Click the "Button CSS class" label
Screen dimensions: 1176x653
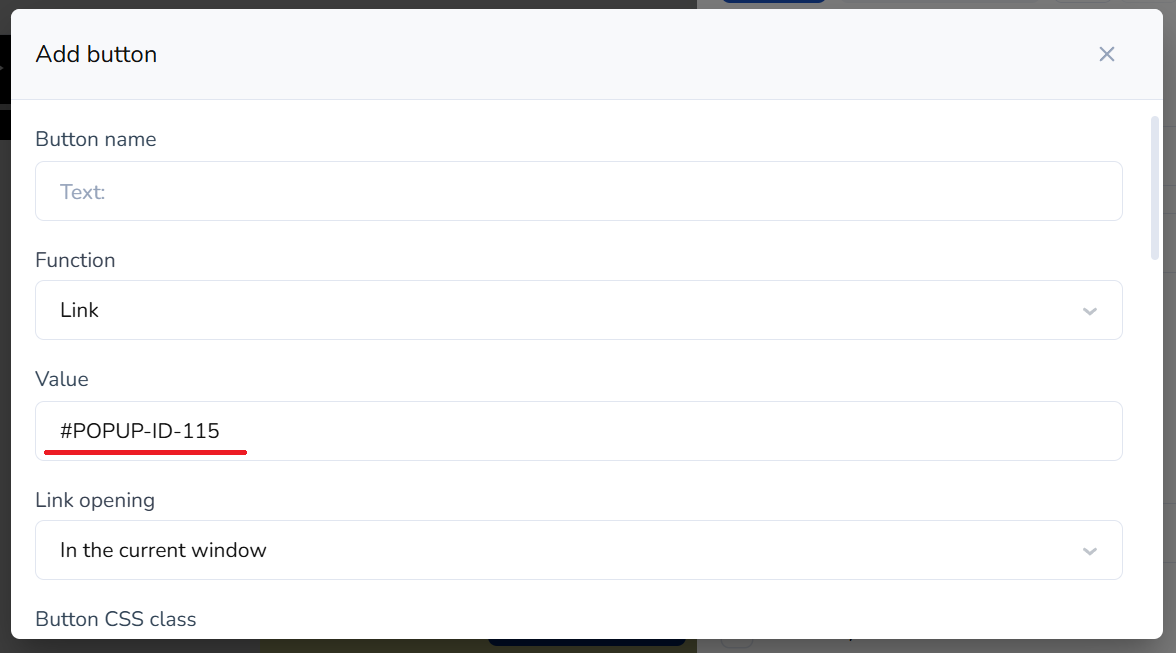click(x=116, y=619)
